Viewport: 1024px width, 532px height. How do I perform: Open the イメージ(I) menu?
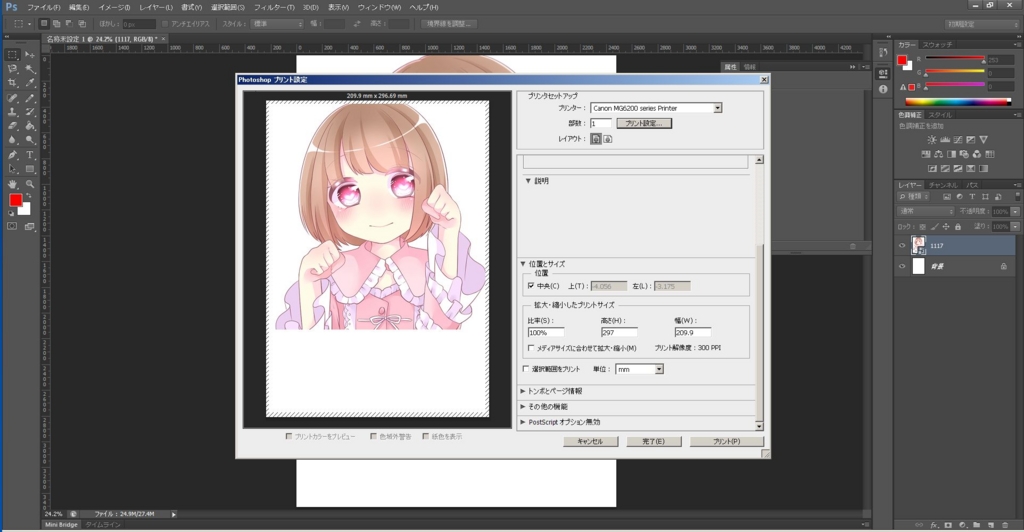pos(114,7)
